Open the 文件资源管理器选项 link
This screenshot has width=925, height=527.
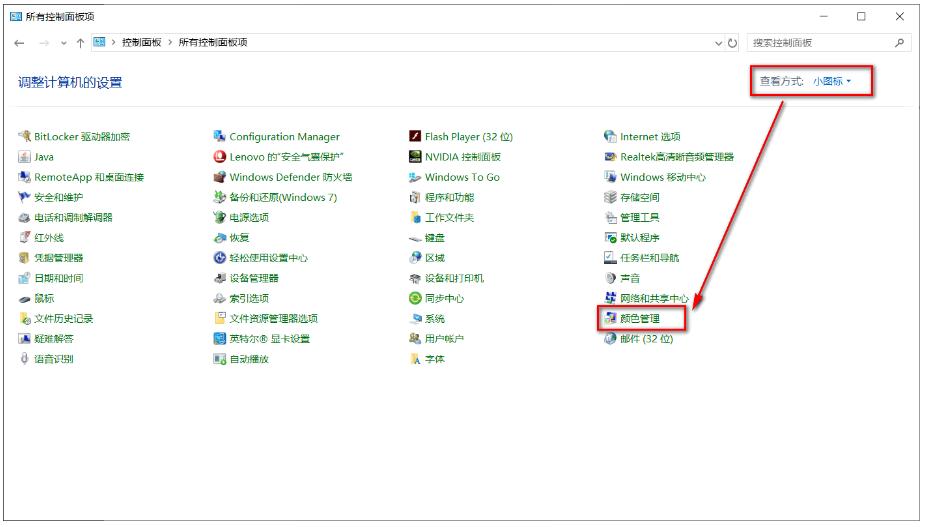click(274, 319)
